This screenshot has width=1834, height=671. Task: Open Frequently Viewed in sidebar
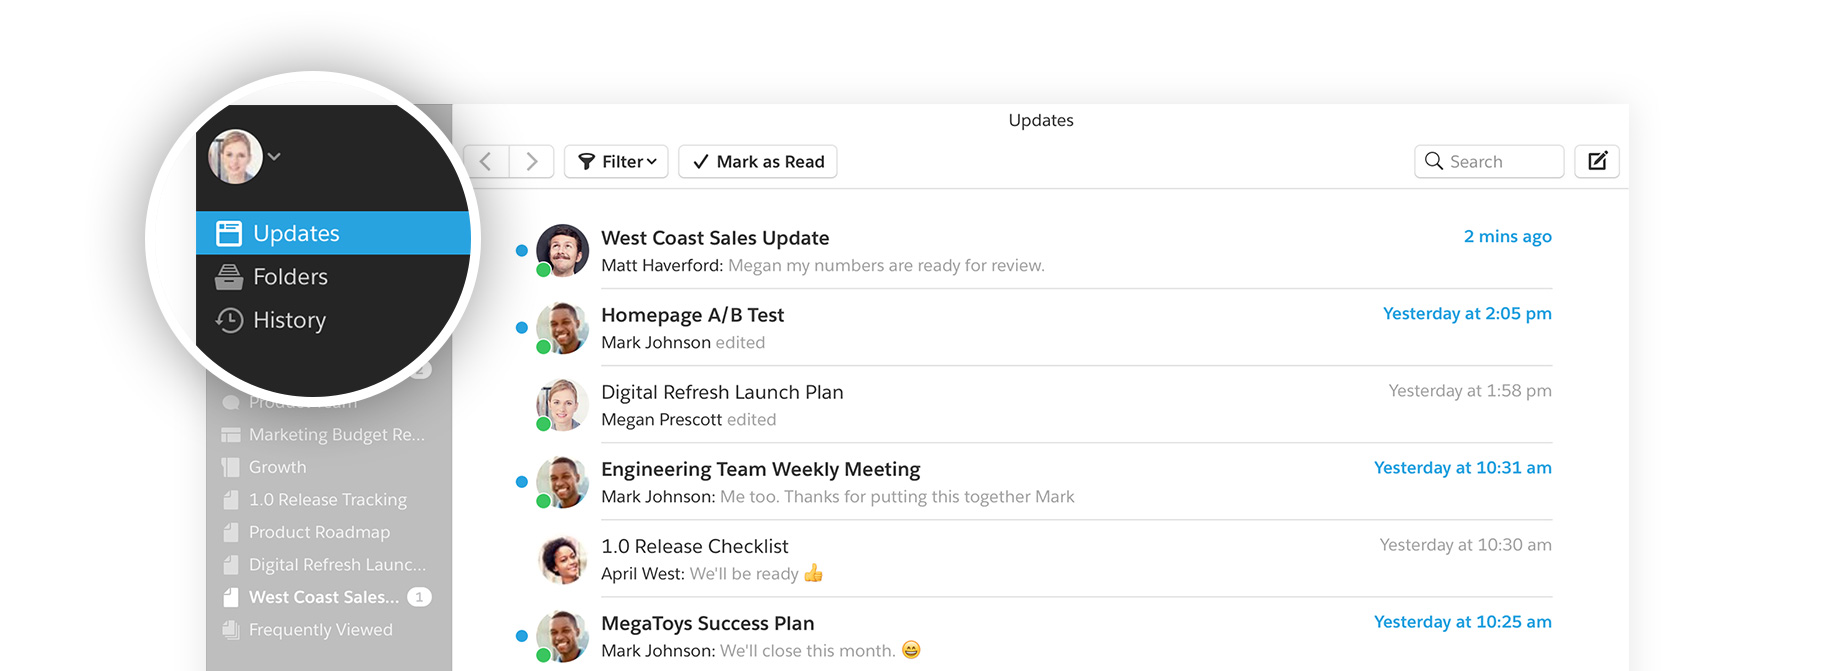pos(320,629)
